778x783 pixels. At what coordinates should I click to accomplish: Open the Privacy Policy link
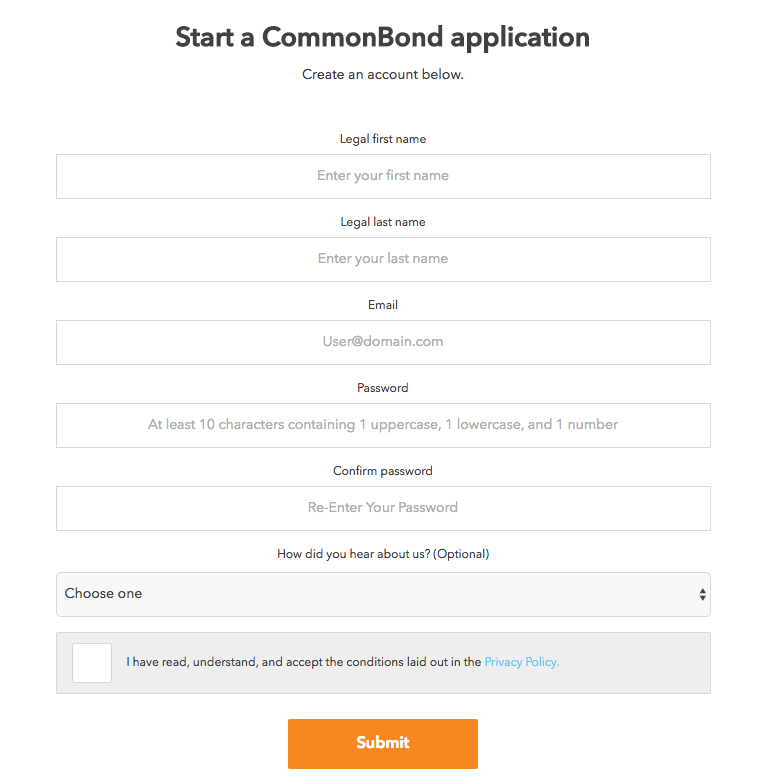(x=522, y=662)
